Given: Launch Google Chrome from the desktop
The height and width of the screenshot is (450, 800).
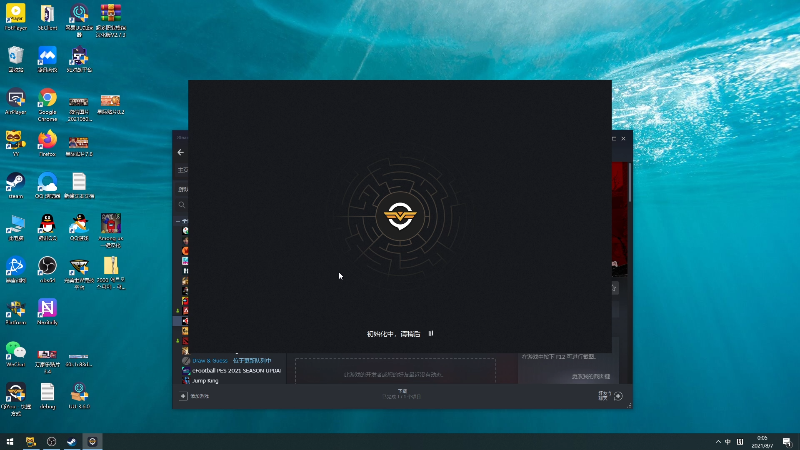Looking at the screenshot, I should (x=47, y=105).
